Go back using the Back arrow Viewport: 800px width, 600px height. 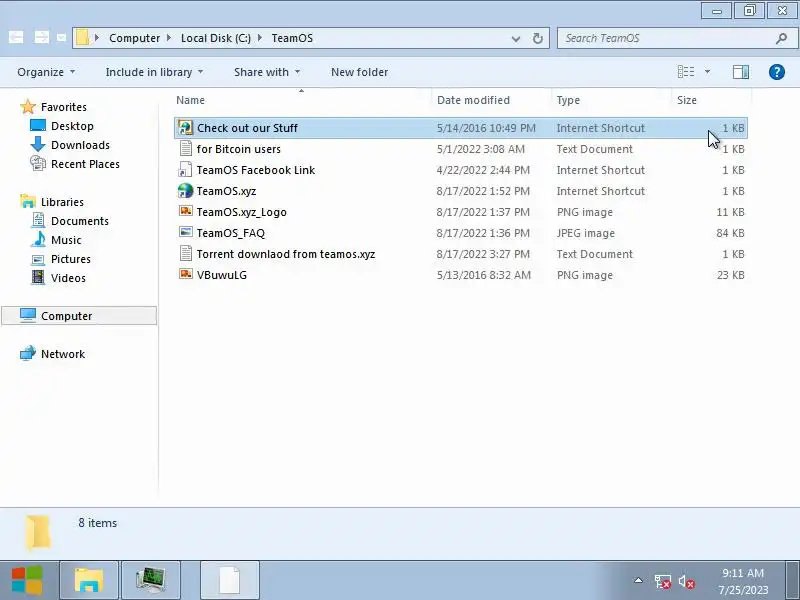click(16, 37)
